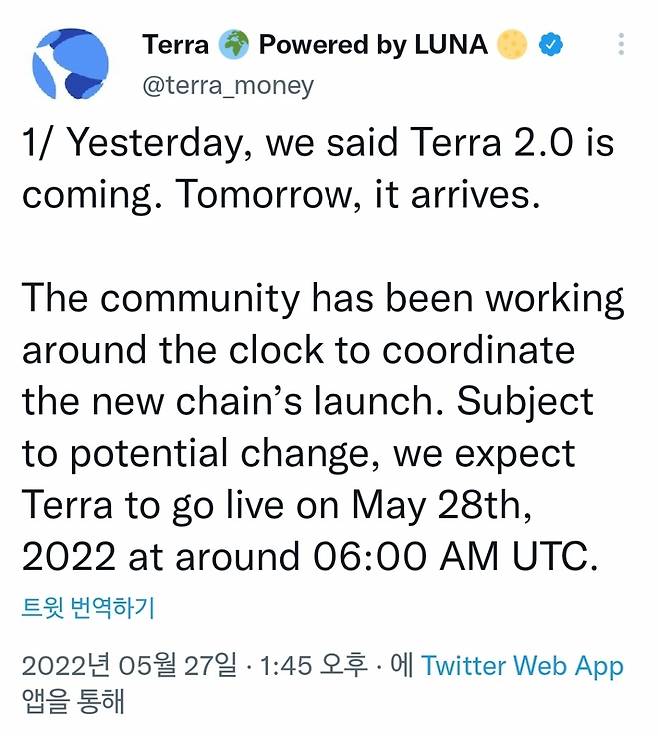Viewport: 658px width, 736px height.
Task: Click the 2022년 05월 27일 date
Action: point(129,666)
